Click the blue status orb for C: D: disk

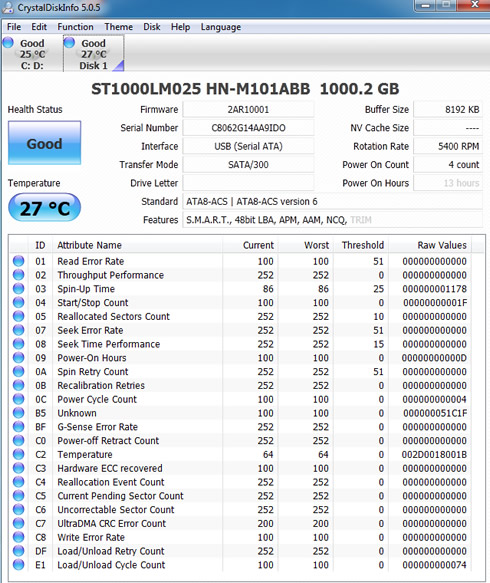tap(9, 43)
